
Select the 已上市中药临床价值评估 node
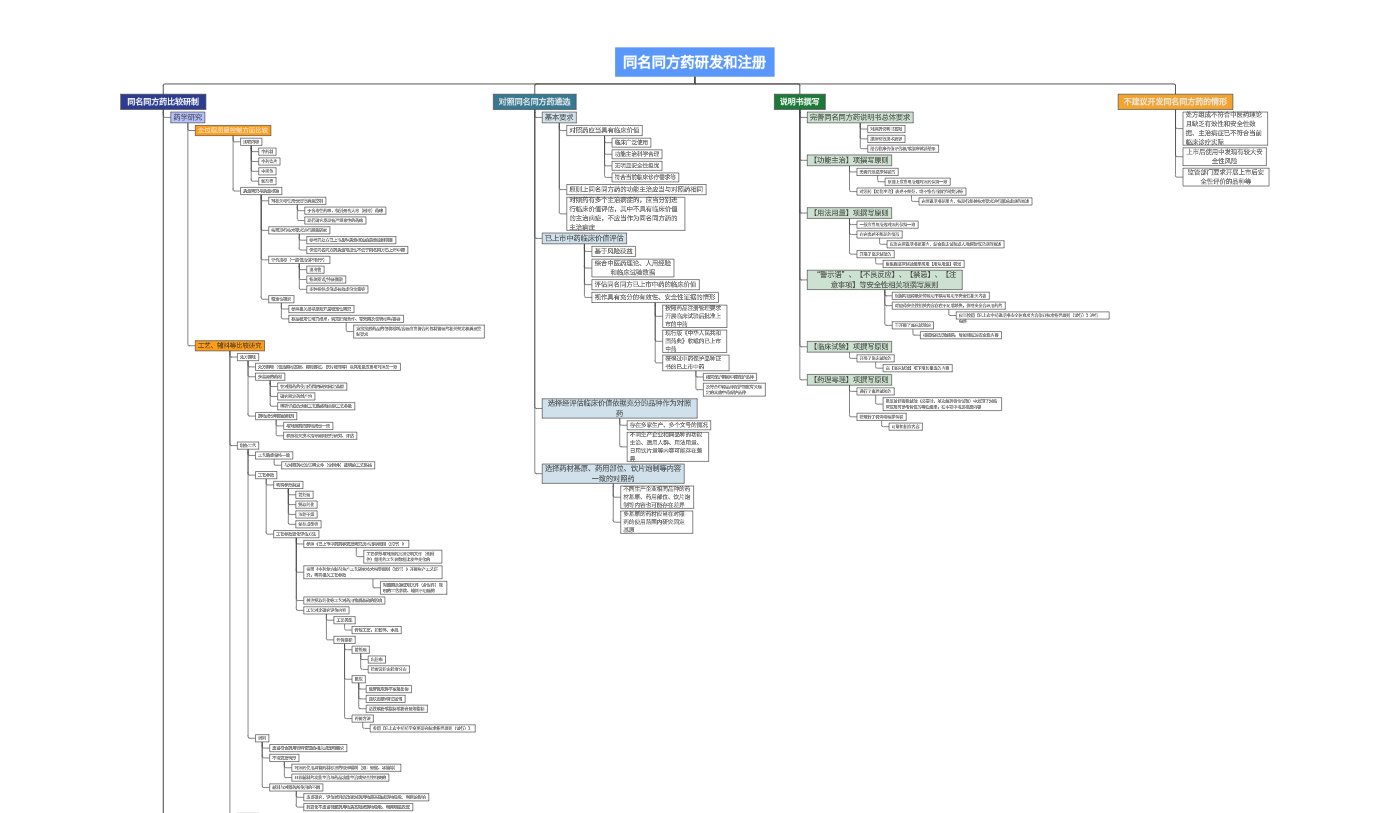pos(584,238)
